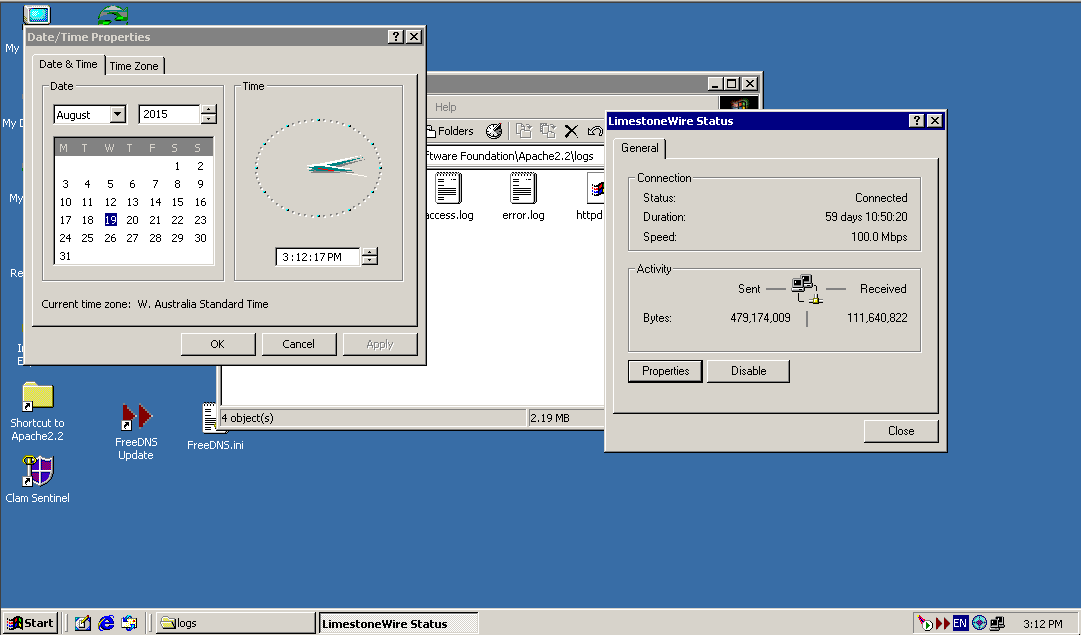Increase the year with the up arrow

point(209,110)
